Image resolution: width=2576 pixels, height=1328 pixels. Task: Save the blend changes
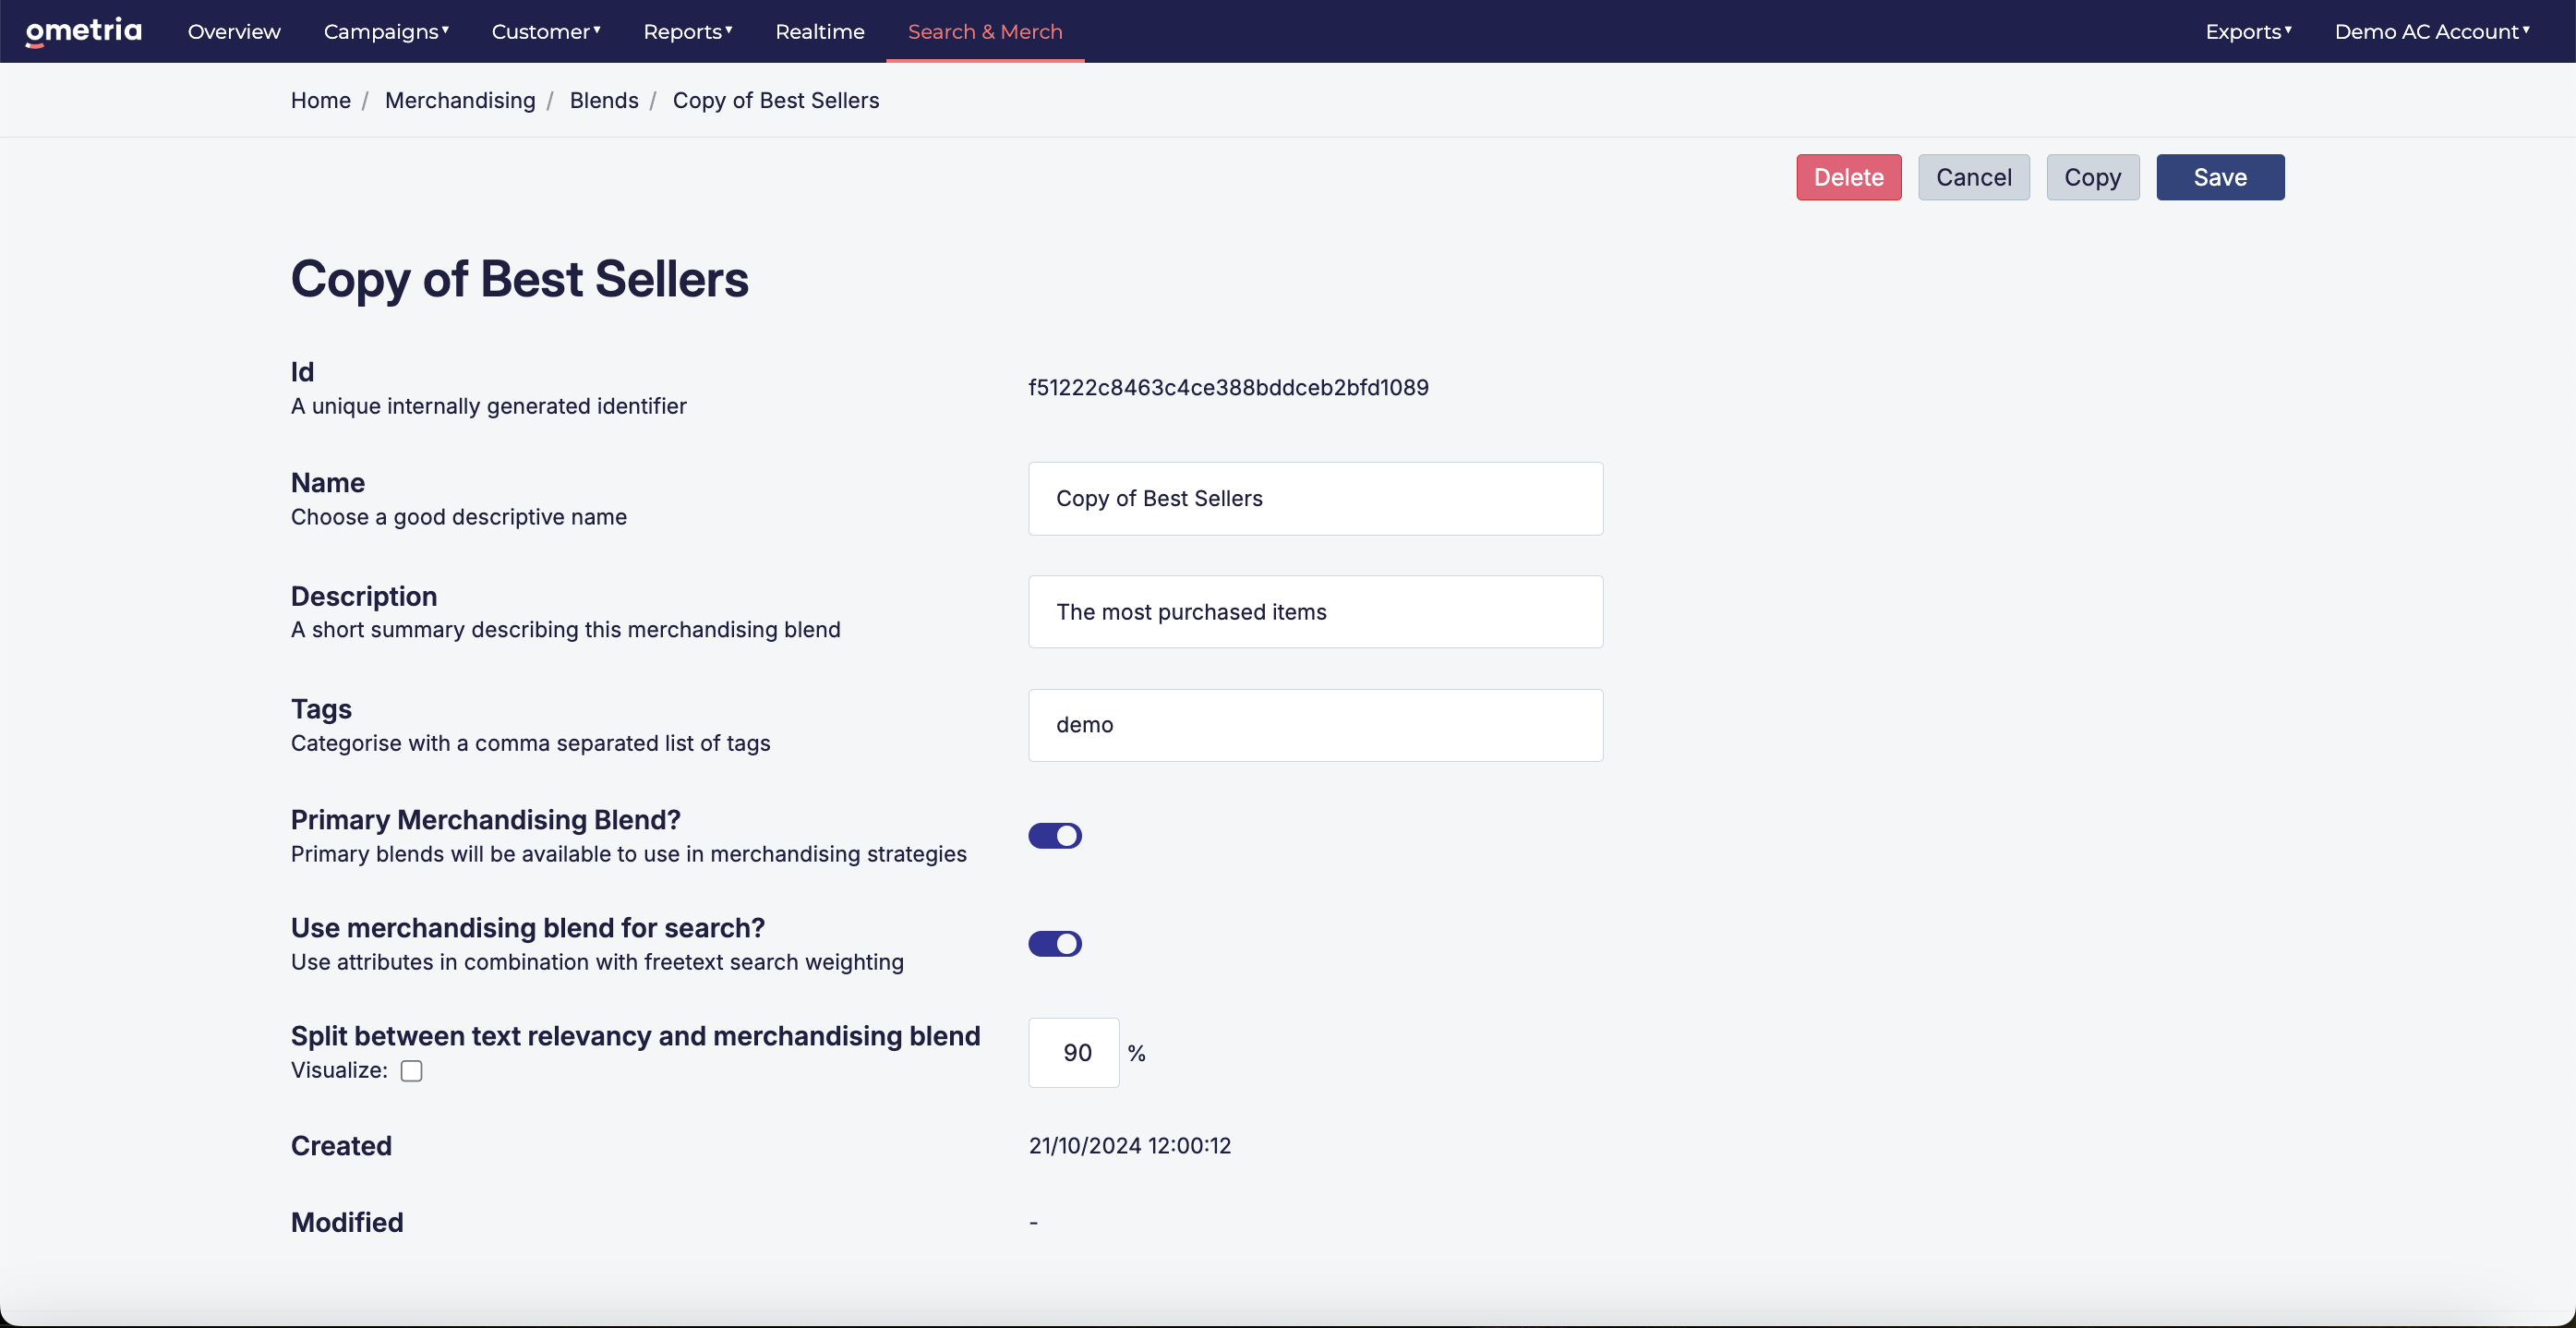[x=2220, y=177]
